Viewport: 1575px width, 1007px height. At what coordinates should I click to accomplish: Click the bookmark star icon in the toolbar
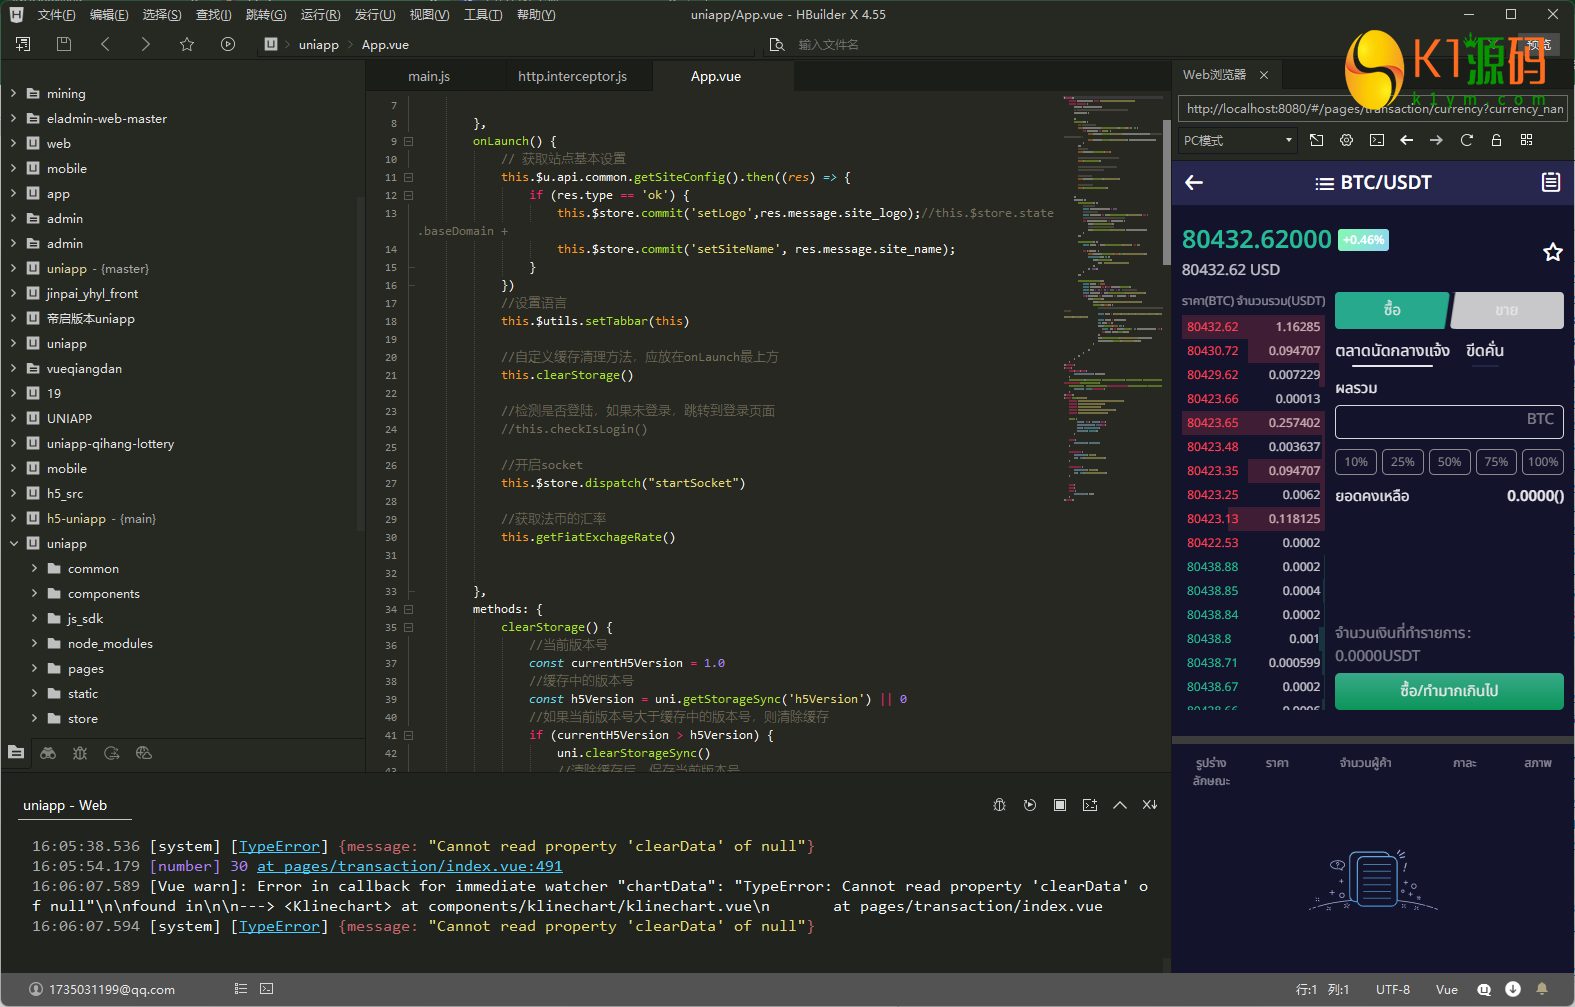(x=187, y=44)
